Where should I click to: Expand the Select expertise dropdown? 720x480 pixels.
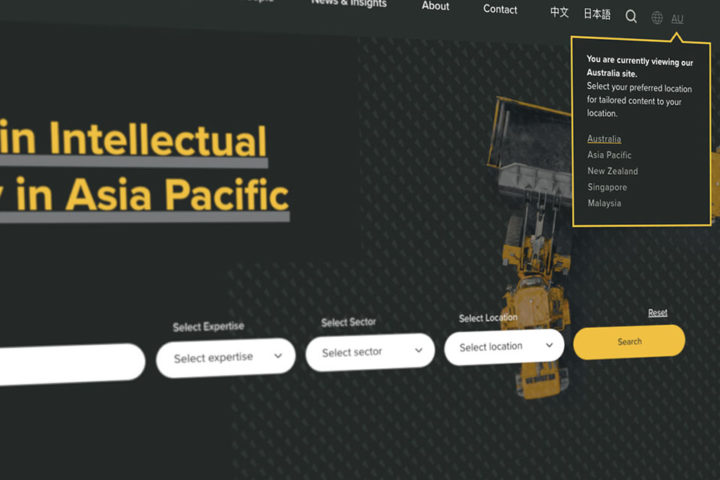coord(225,357)
